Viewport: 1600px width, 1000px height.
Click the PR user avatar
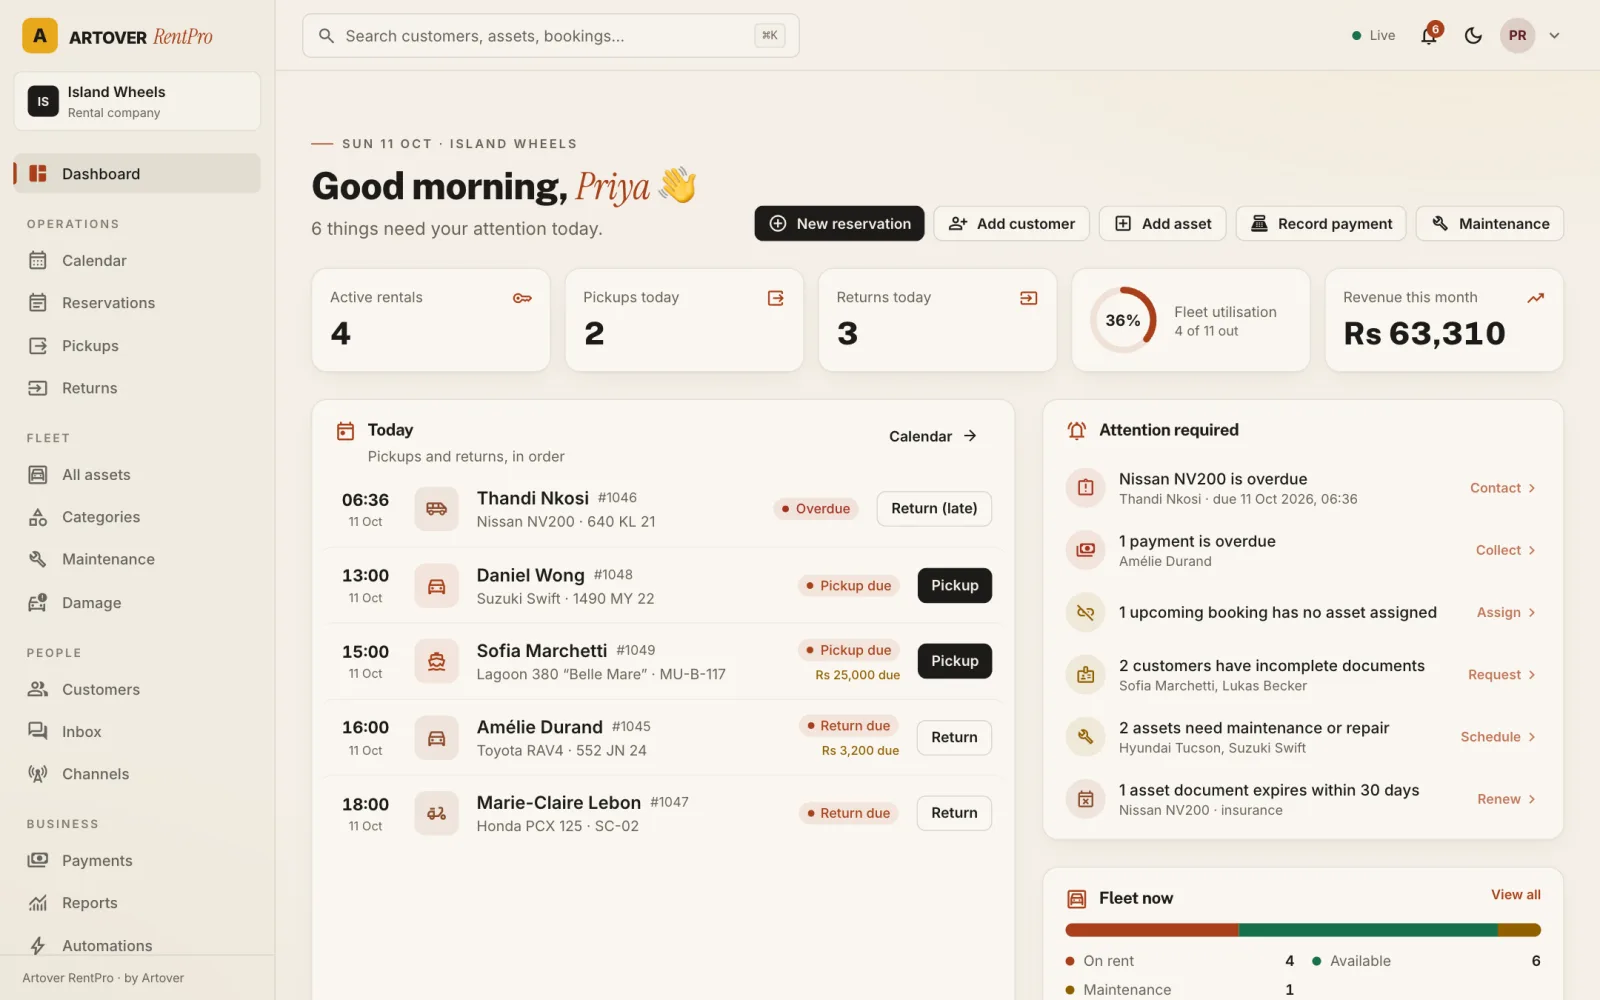coord(1517,36)
